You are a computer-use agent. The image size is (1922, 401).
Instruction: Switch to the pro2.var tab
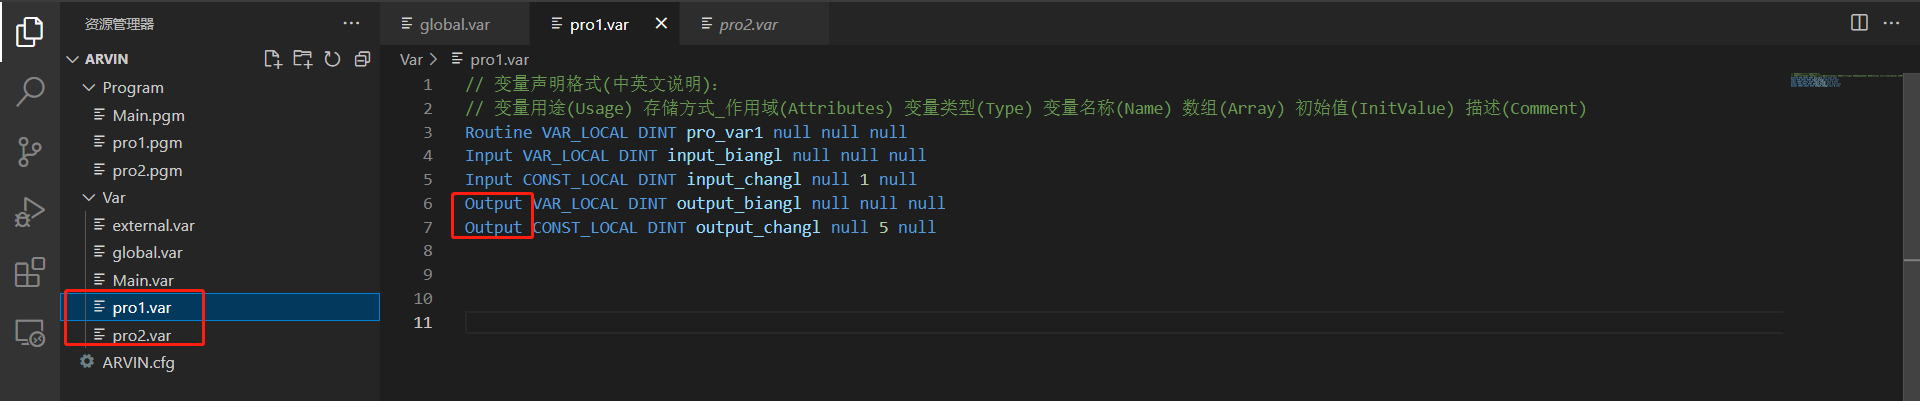pos(748,24)
